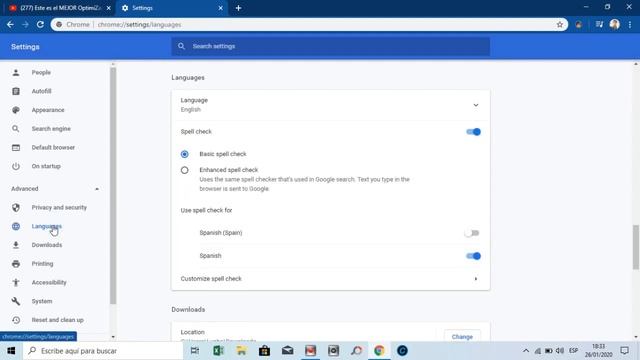Click the Downloads arrow icon in sidebar

(x=16, y=245)
